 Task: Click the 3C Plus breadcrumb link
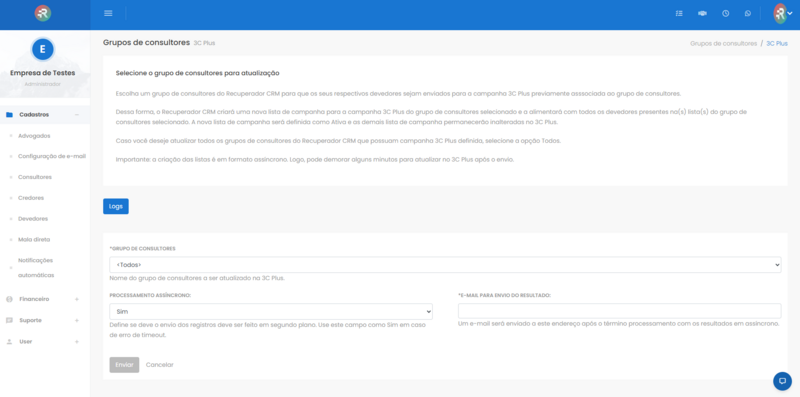tap(777, 43)
